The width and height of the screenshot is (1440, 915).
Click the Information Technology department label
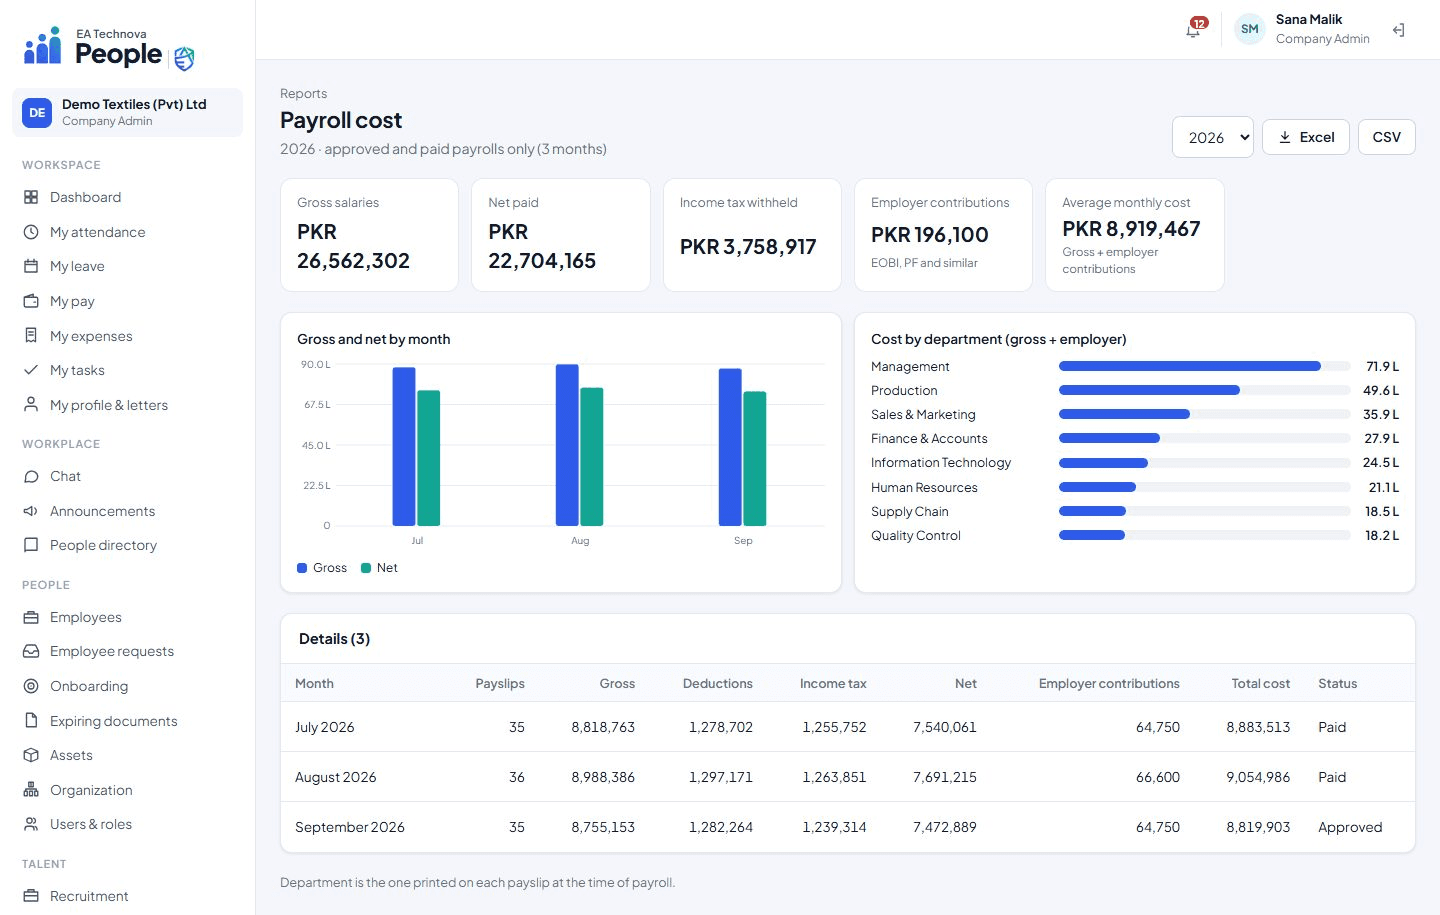click(x=941, y=463)
